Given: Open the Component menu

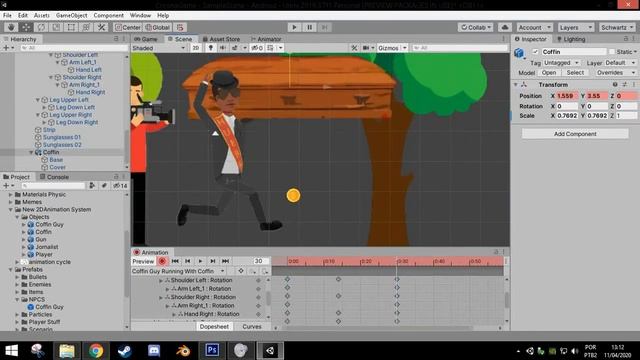Looking at the screenshot, I should 108,16.
